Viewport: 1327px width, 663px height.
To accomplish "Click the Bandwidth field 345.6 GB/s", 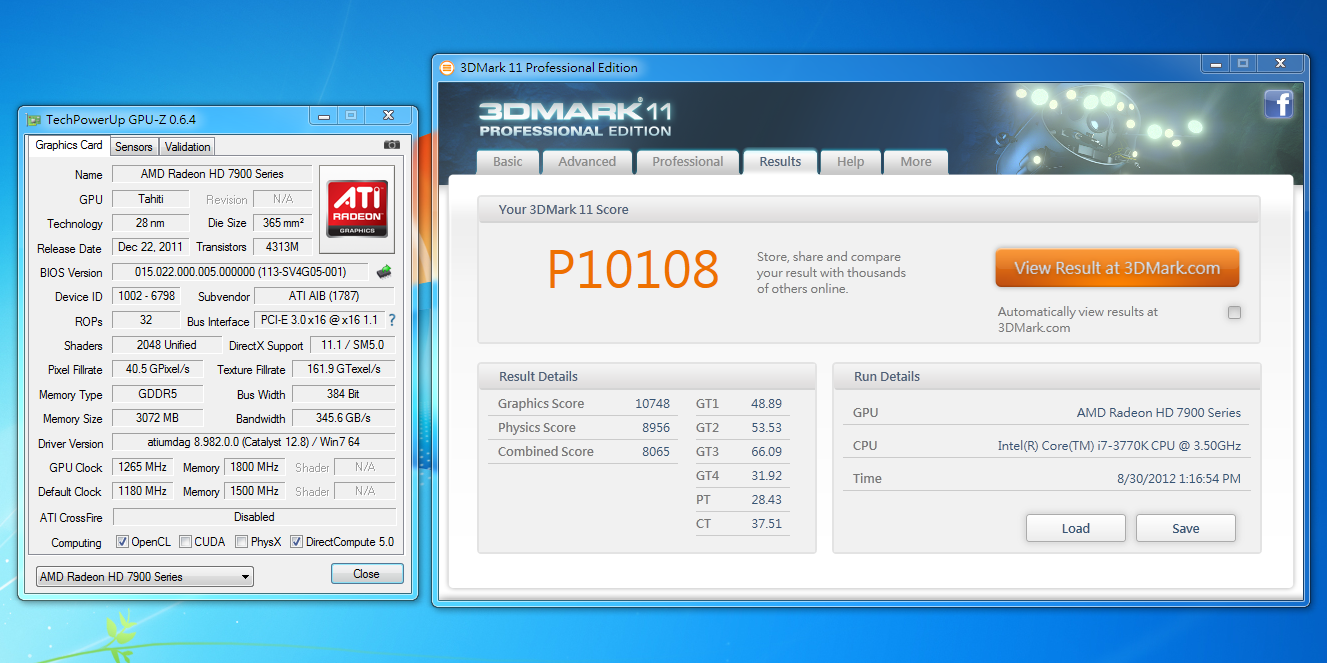I will pos(343,418).
